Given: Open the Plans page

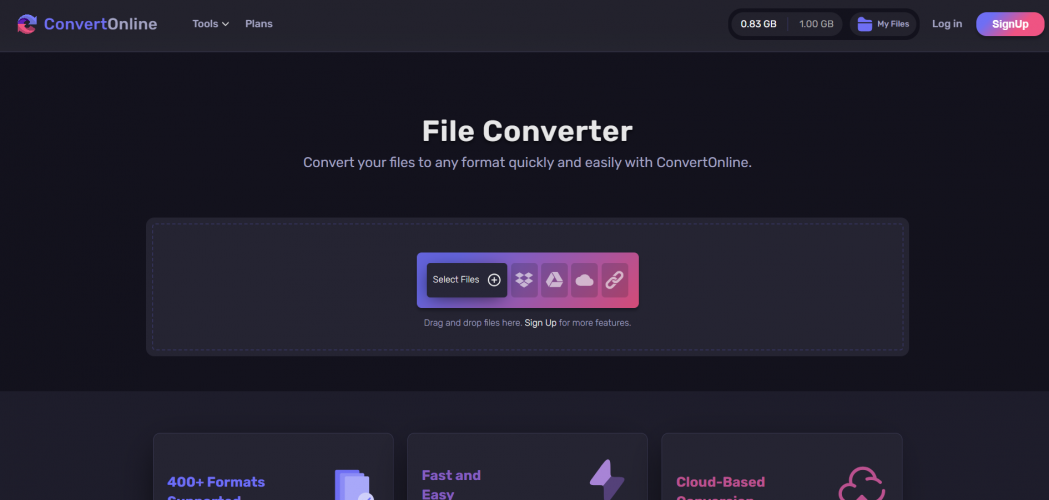Looking at the screenshot, I should pos(259,23).
